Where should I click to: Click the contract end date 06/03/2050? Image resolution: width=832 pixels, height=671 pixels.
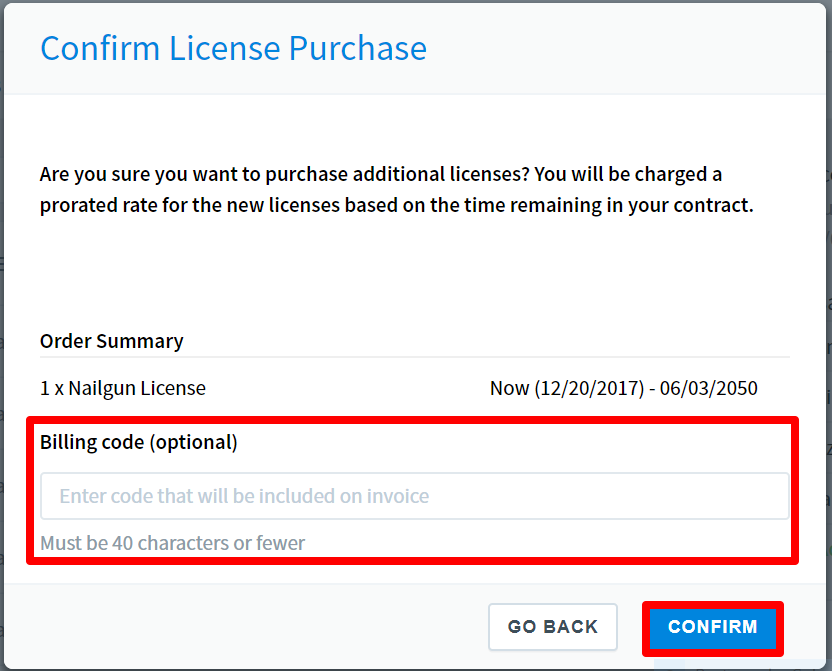710,388
